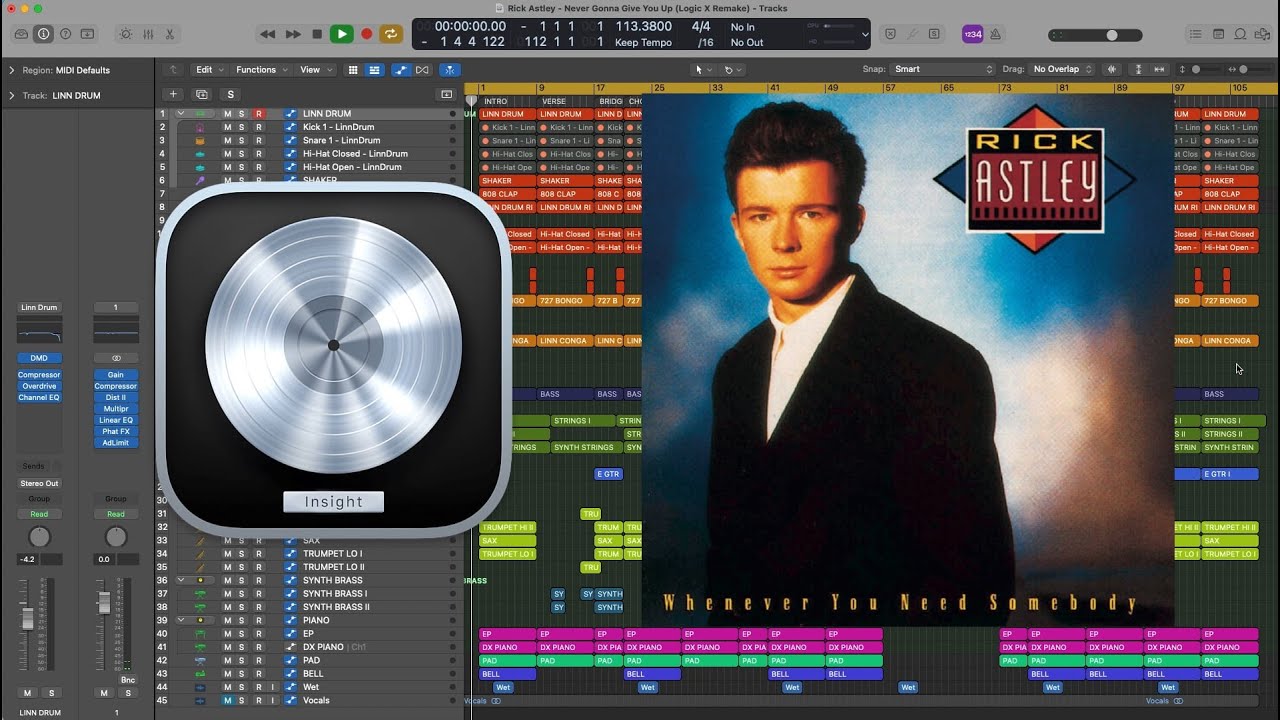Viewport: 1280px width, 720px height.
Task: Show the Mixer
Action: pos(148,34)
